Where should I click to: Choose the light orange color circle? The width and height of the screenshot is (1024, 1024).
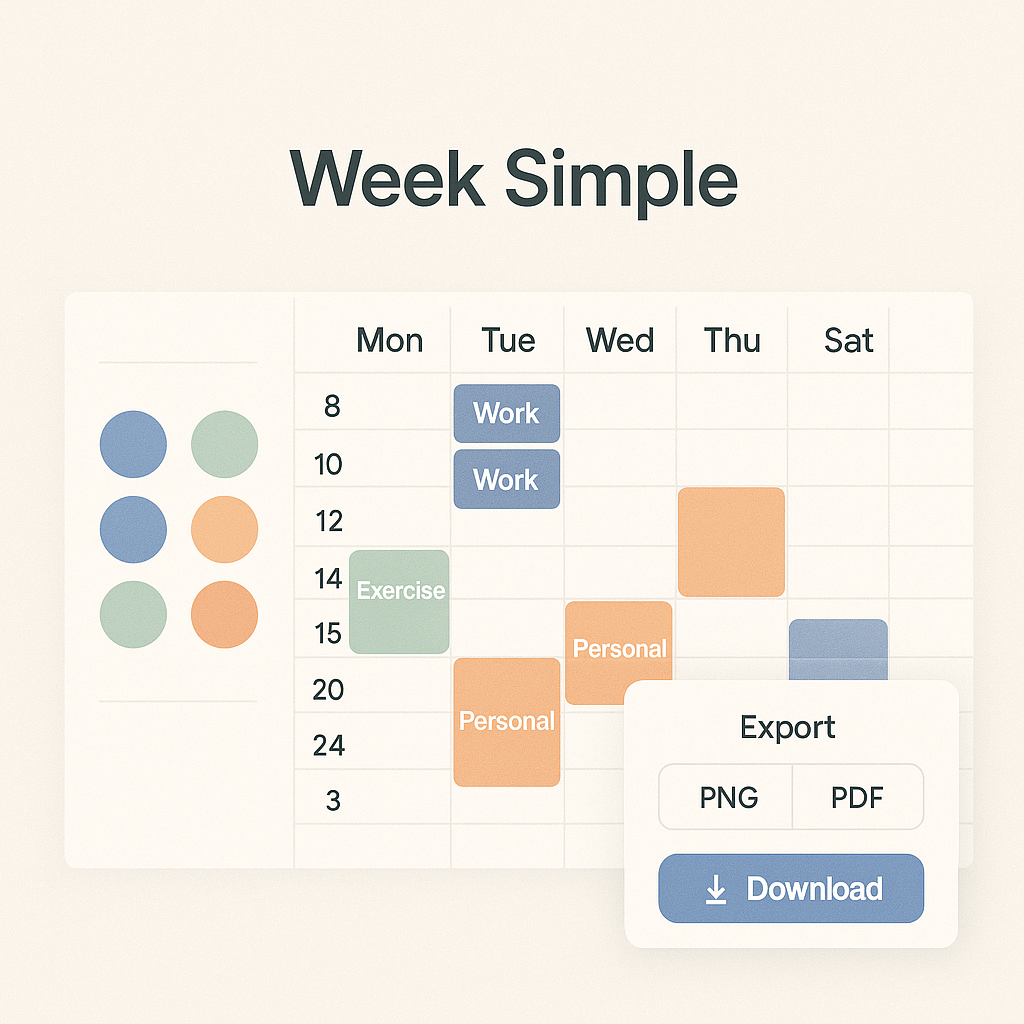(x=225, y=530)
